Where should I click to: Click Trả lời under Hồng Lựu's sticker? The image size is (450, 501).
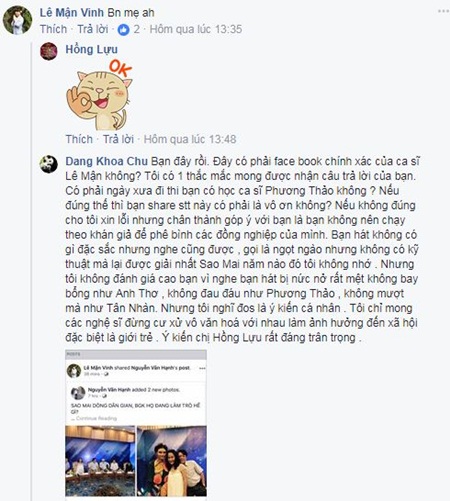(x=118, y=139)
